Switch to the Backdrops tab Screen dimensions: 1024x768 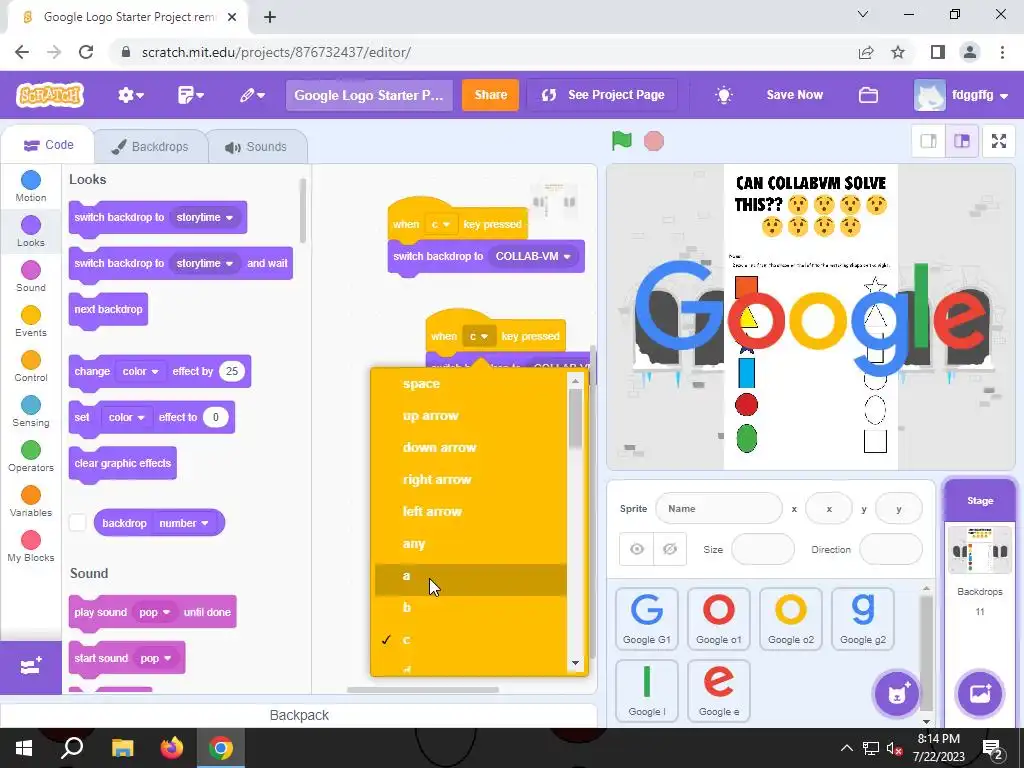click(x=150, y=147)
